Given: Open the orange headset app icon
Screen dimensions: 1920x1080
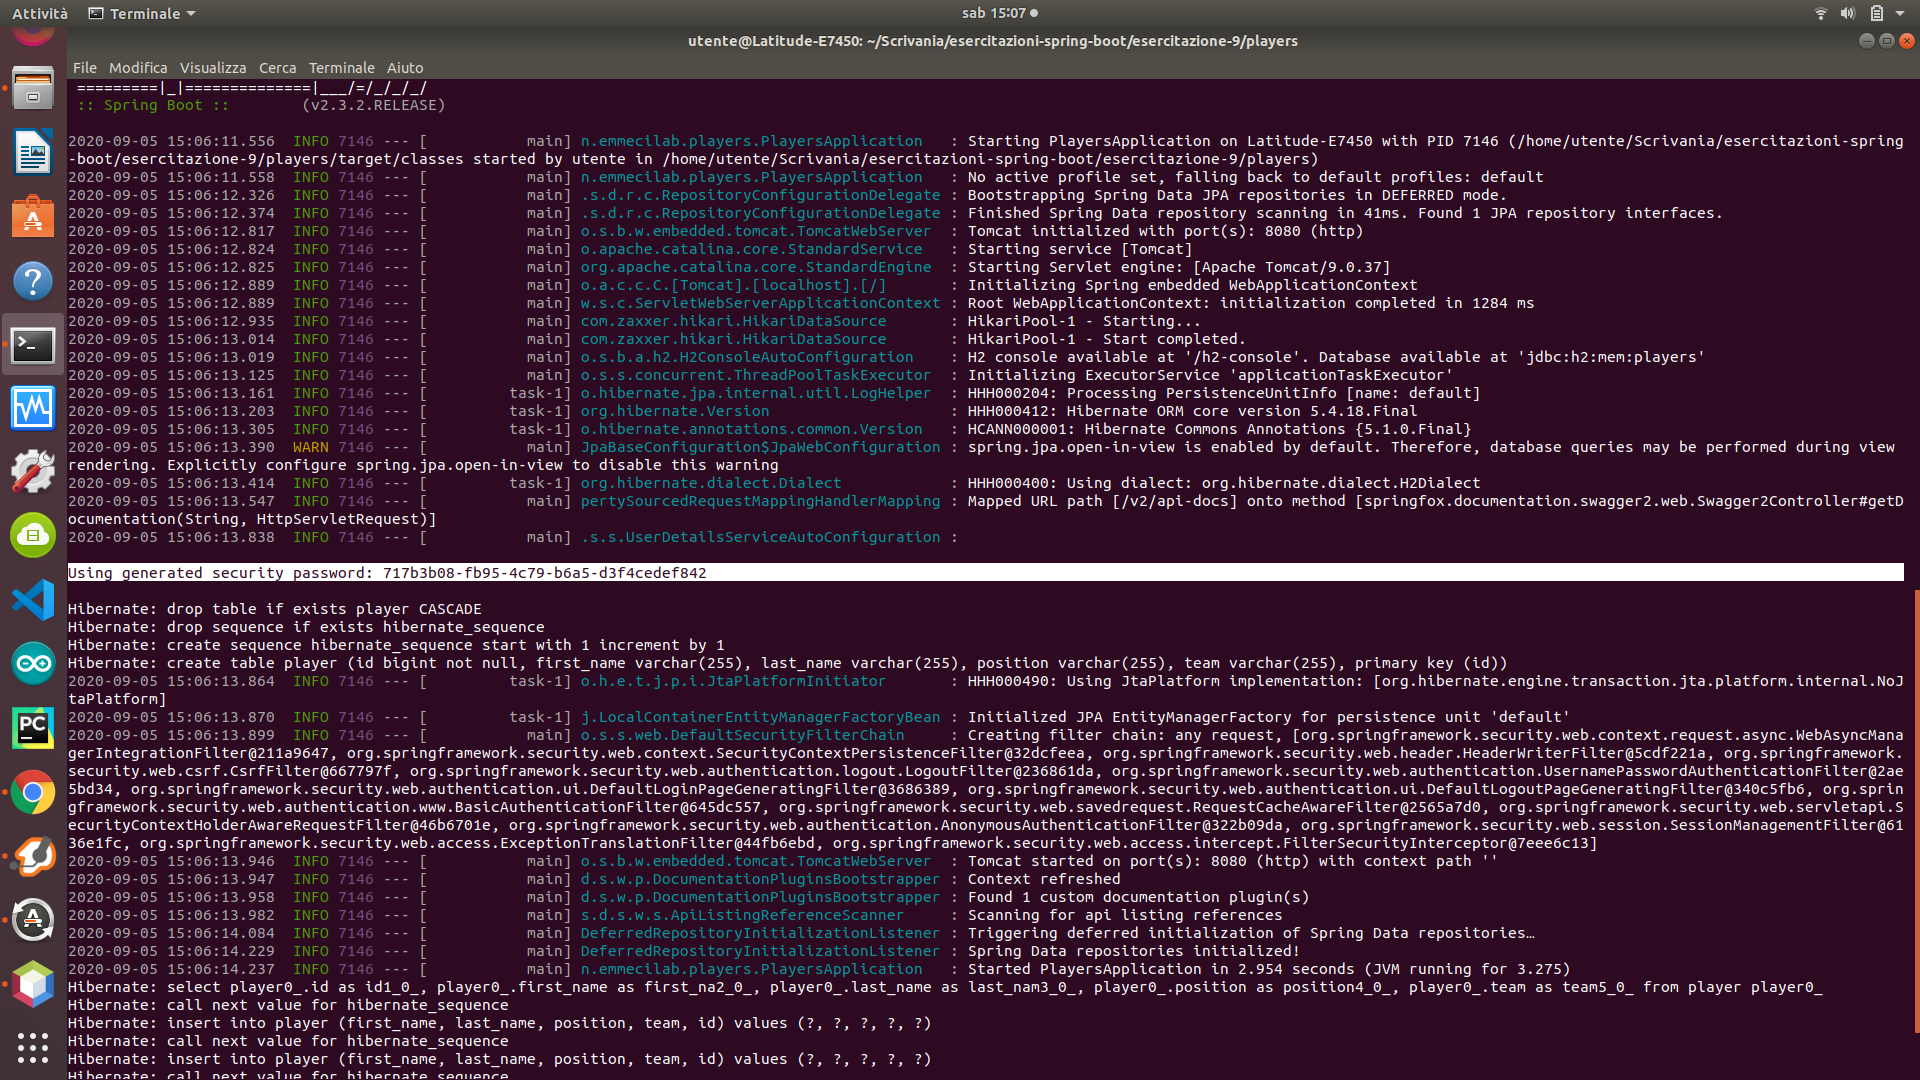Looking at the screenshot, I should [33, 856].
